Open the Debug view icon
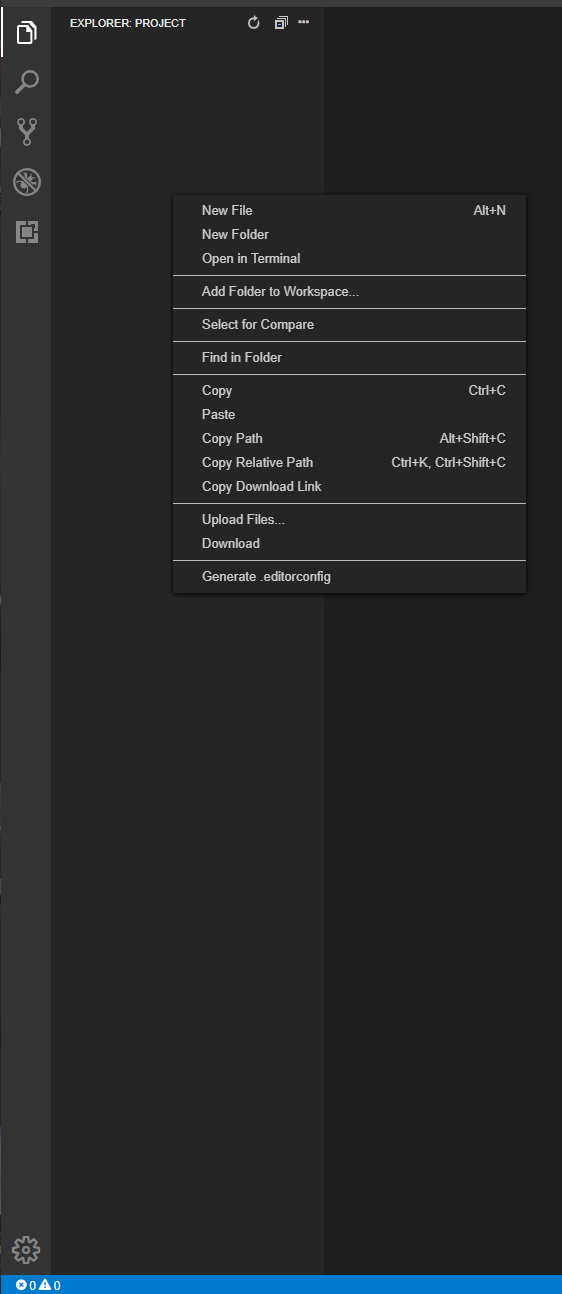The width and height of the screenshot is (562, 1294). click(26, 182)
